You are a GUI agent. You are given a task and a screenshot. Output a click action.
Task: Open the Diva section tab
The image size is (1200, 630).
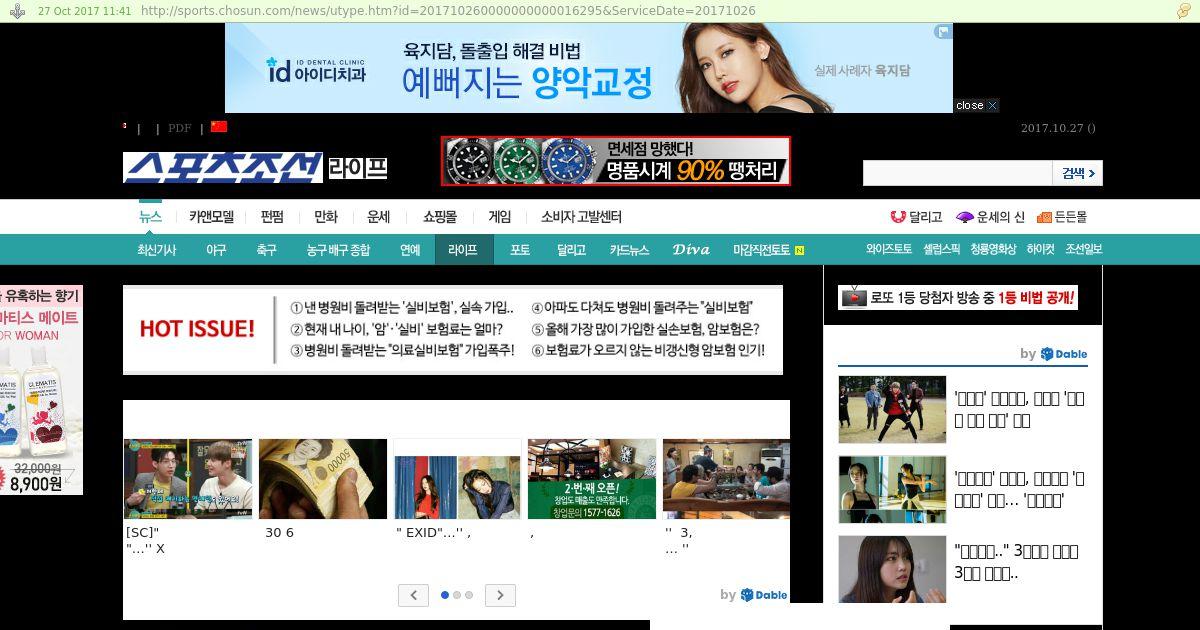tap(691, 250)
